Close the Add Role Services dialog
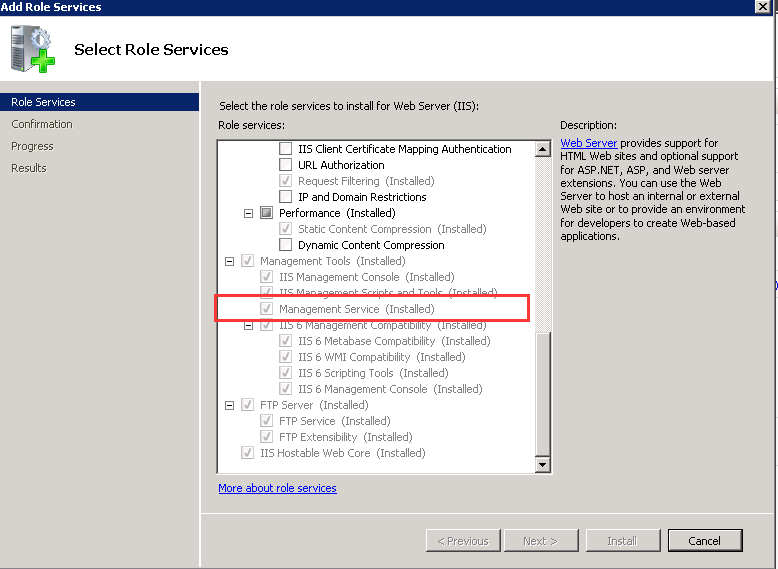The width and height of the screenshot is (778, 569). tap(763, 6)
